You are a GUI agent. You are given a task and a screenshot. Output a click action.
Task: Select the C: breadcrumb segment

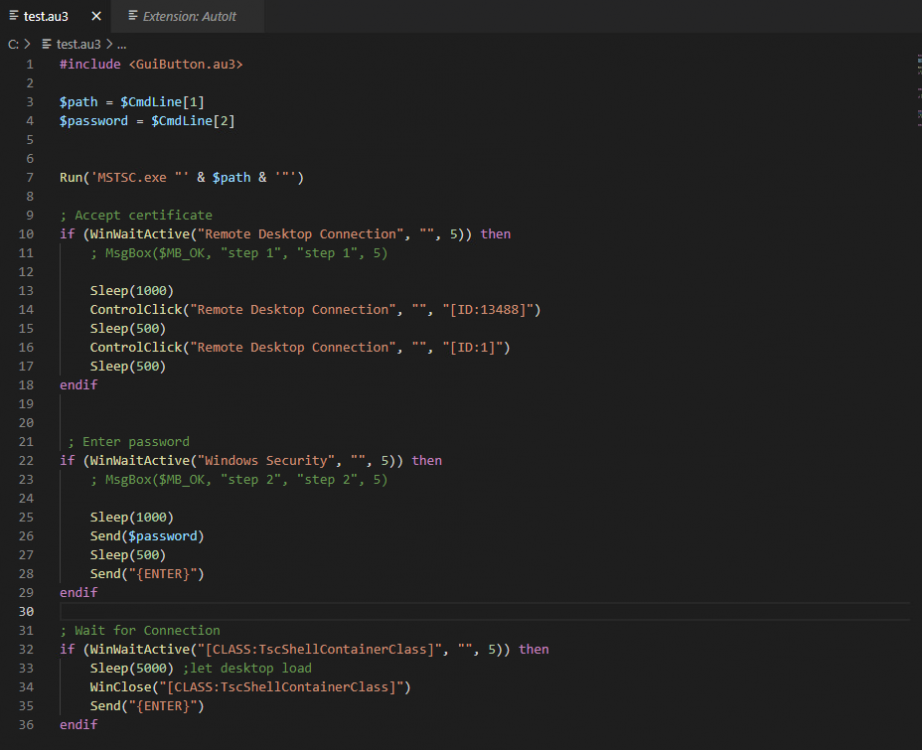tap(14, 44)
